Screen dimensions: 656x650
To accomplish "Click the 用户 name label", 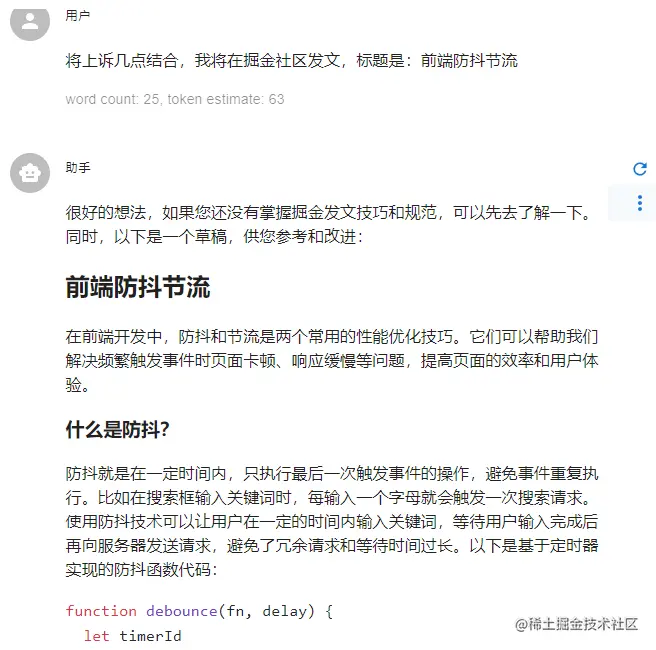I will point(78,16).
